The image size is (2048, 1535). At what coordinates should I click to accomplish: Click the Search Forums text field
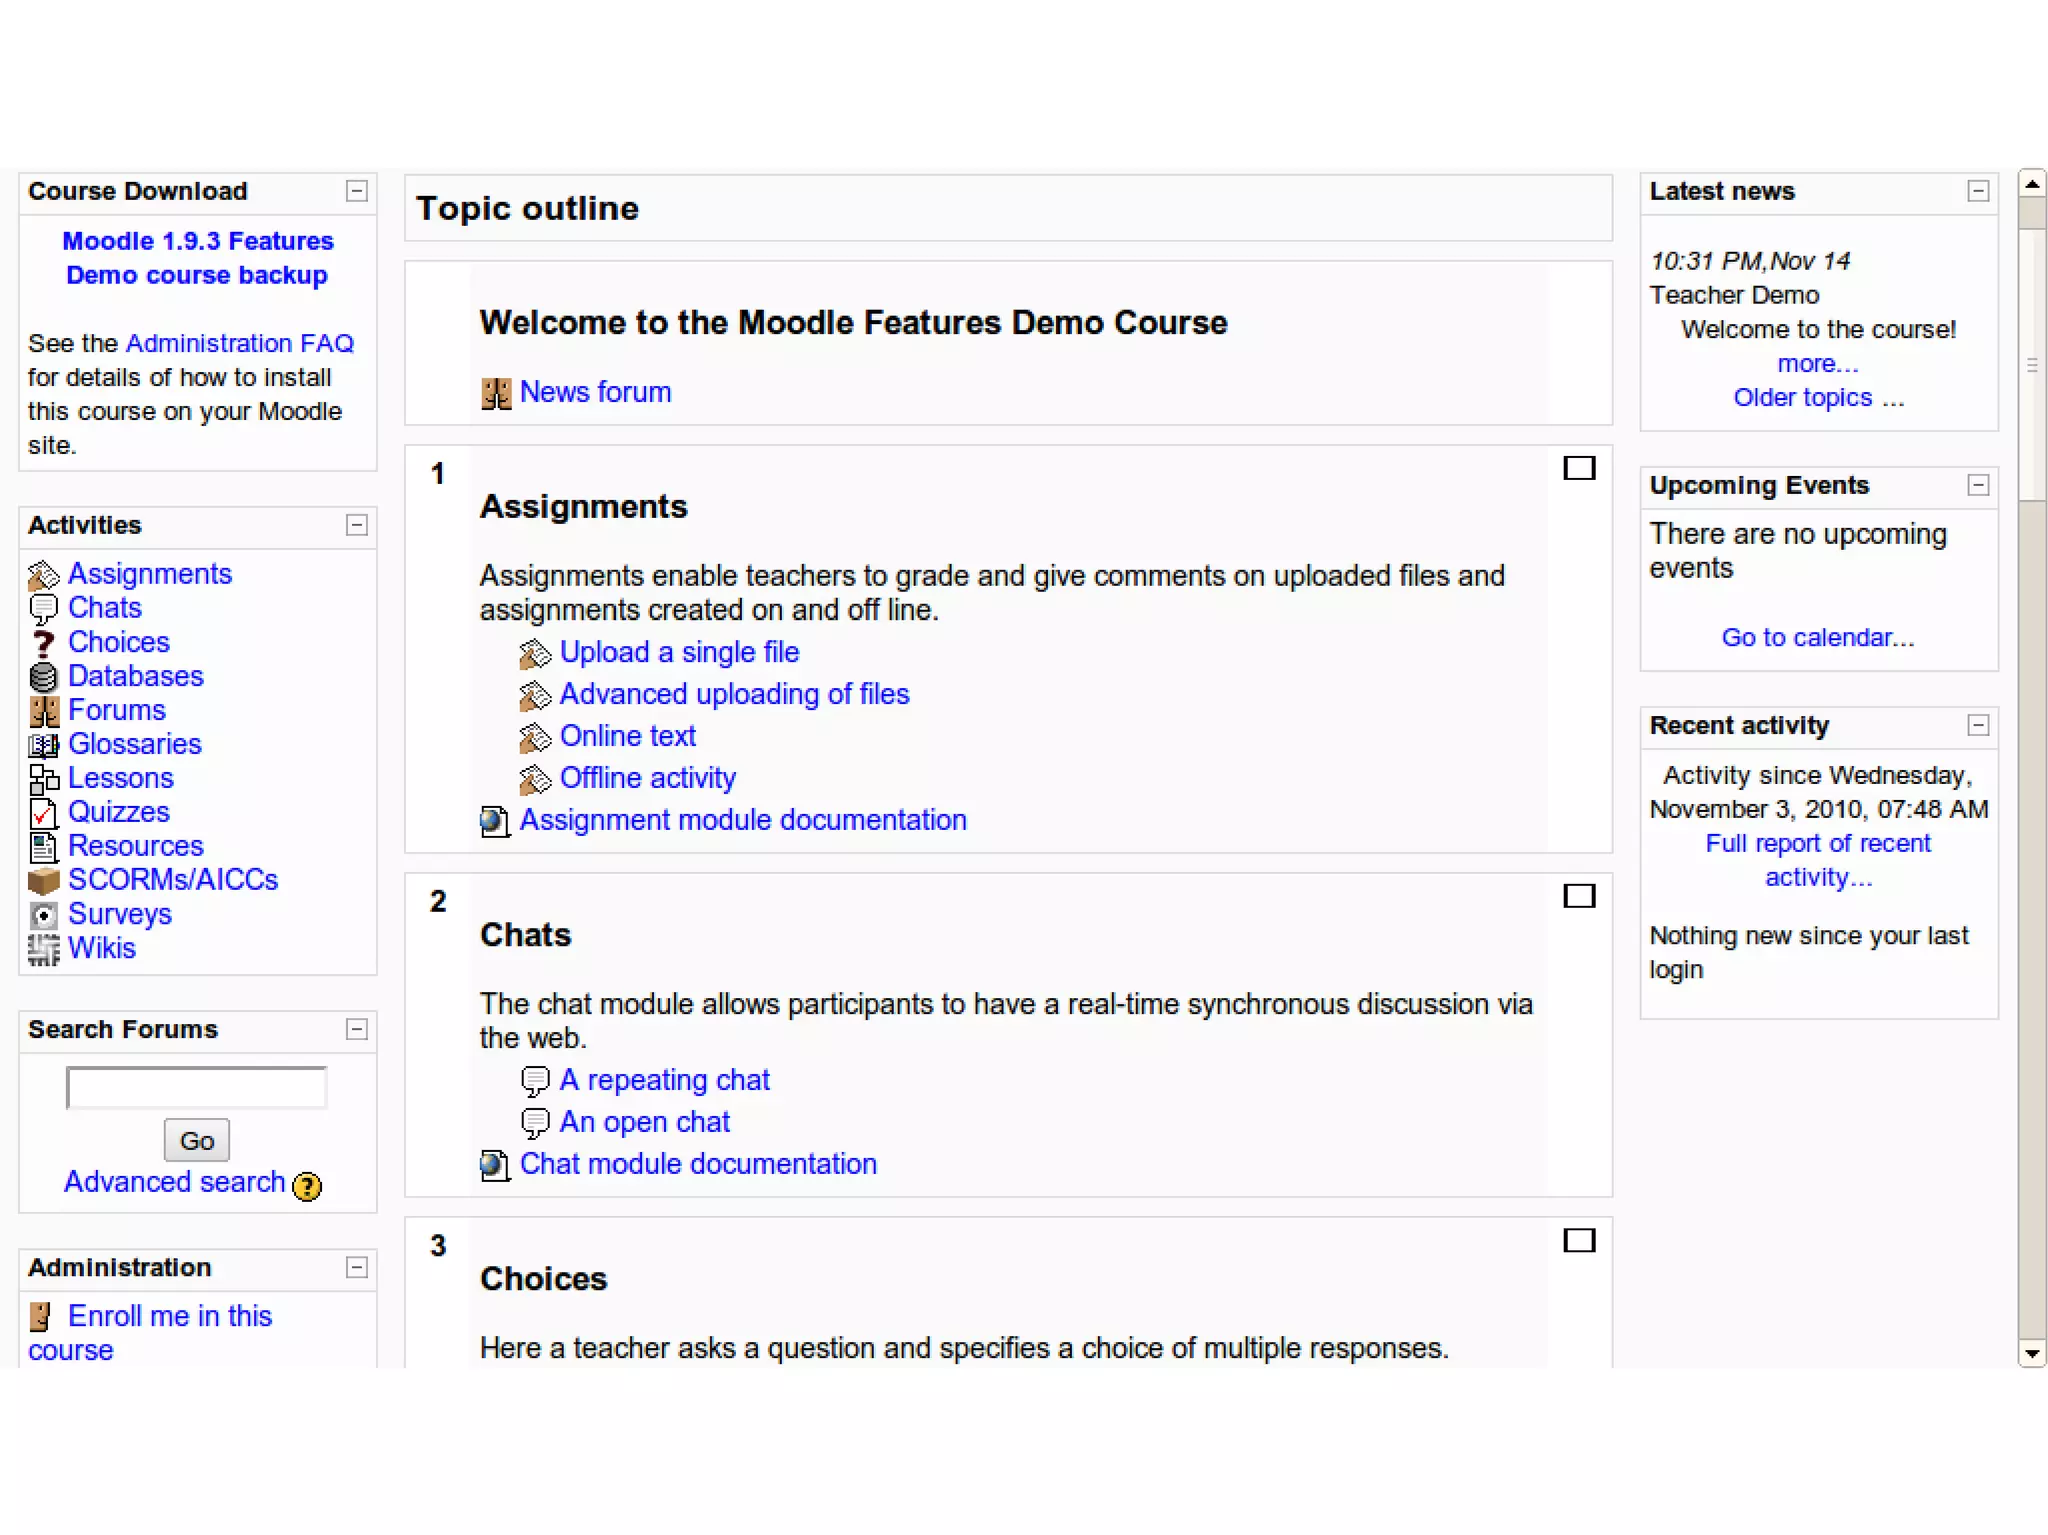click(x=196, y=1088)
